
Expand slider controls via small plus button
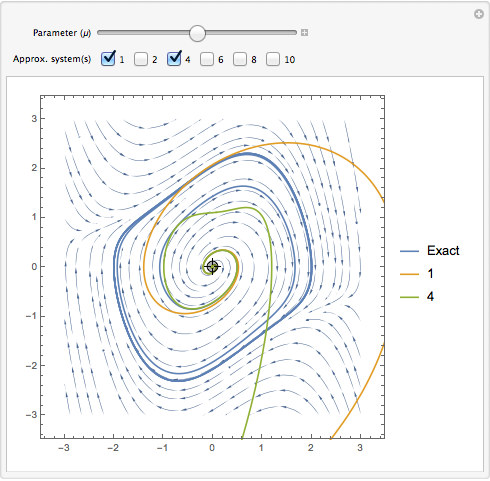point(304,32)
